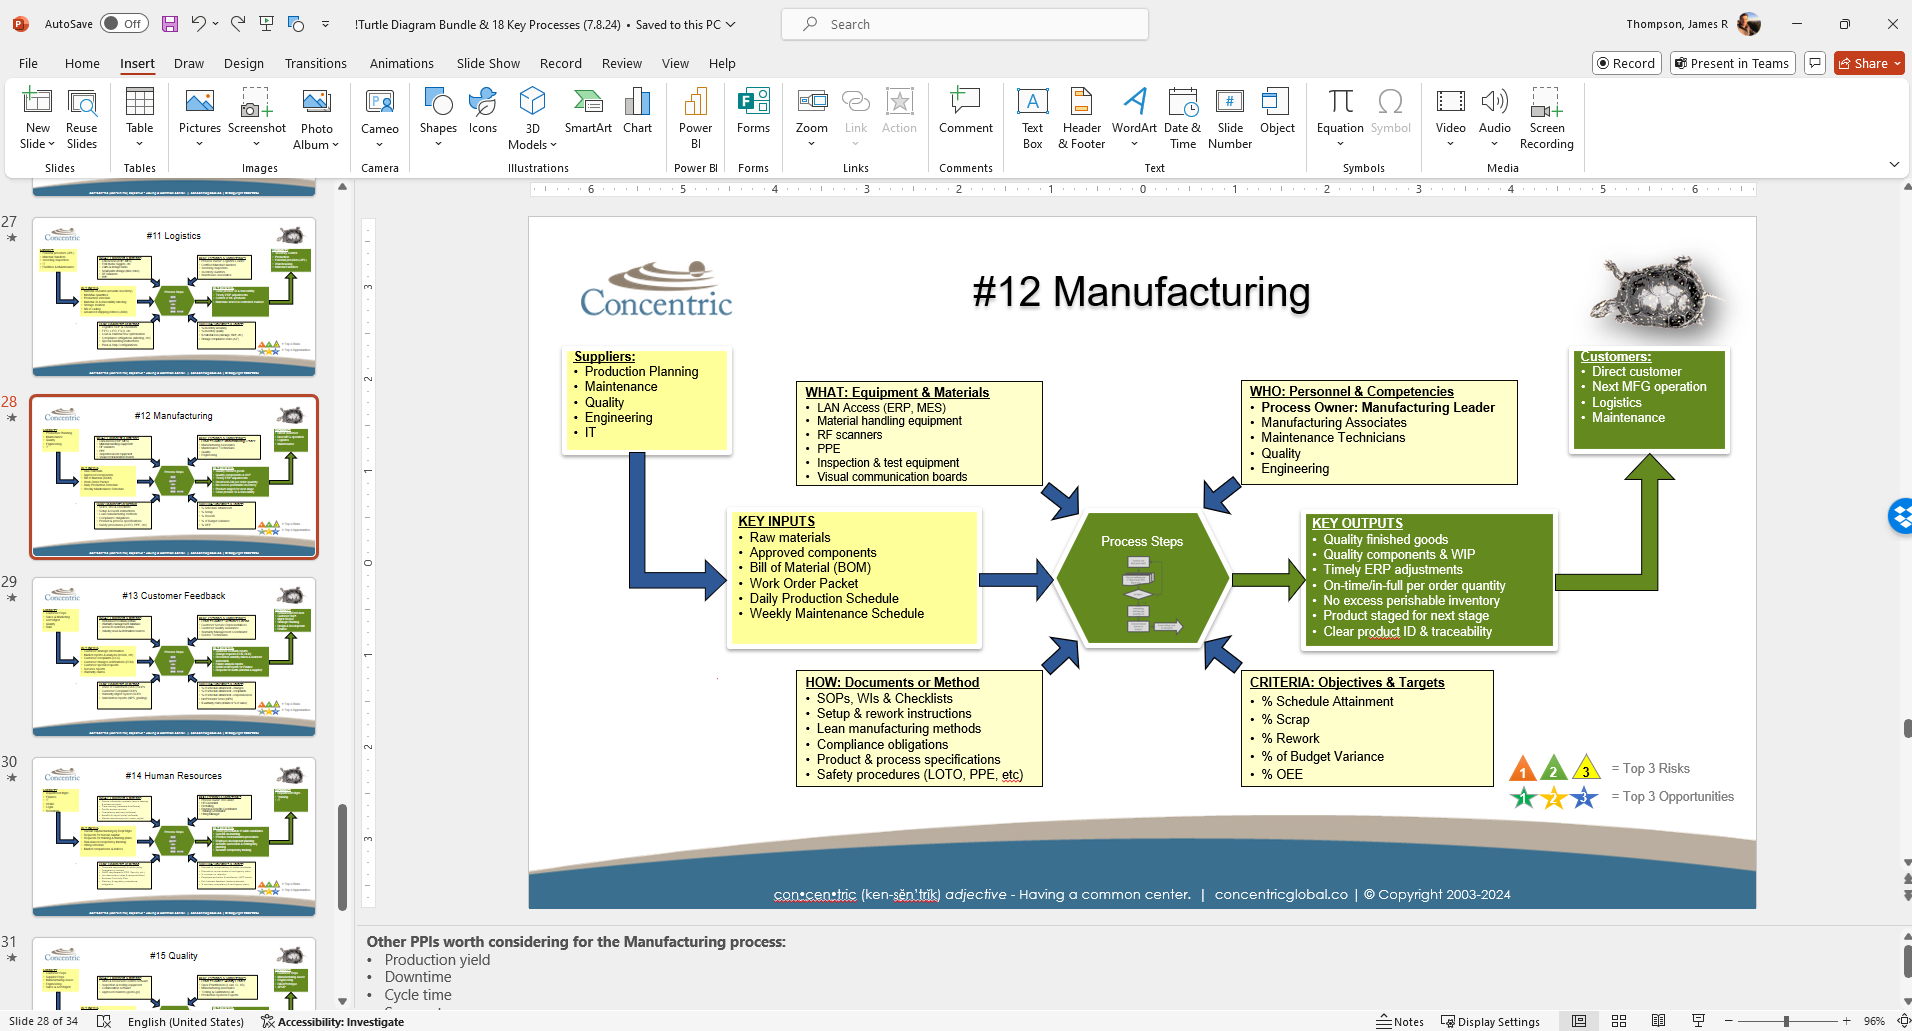Switch to the Home tab
The width and height of the screenshot is (1912, 1031).
[x=82, y=63]
